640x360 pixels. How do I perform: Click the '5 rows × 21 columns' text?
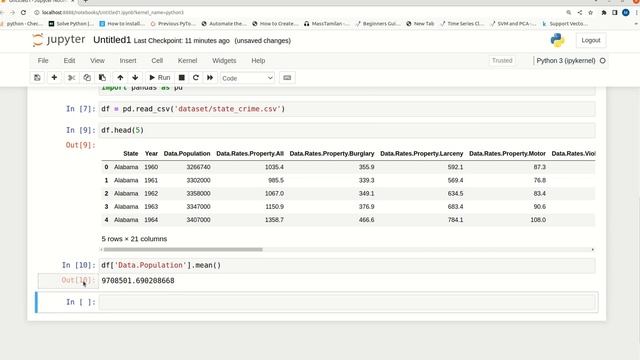point(134,239)
